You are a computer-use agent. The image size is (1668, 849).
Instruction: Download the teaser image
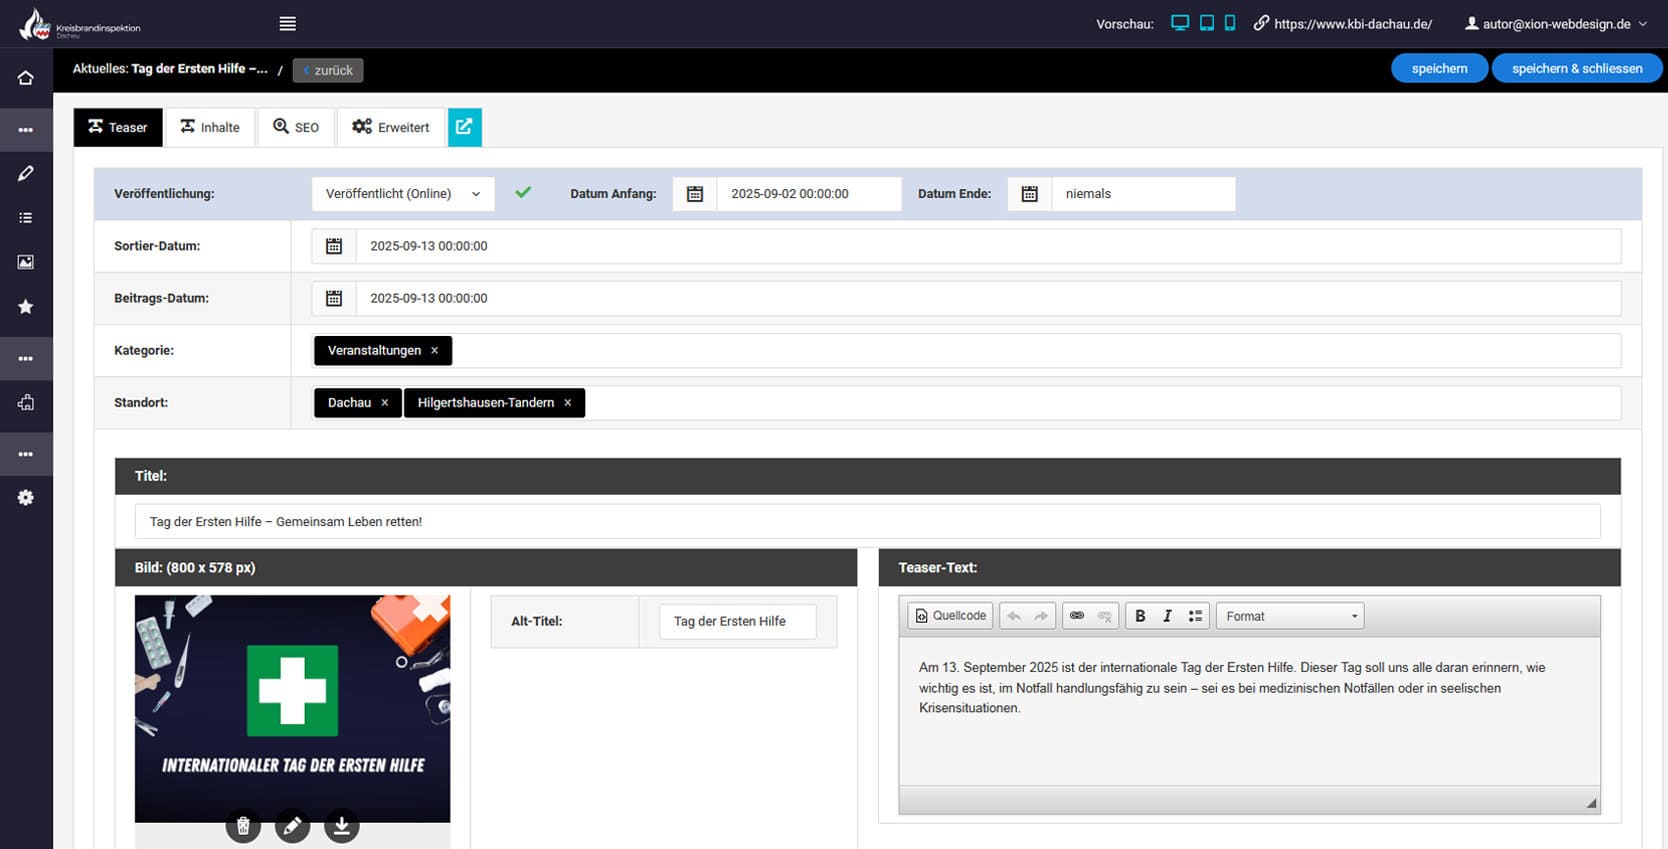[x=341, y=826]
